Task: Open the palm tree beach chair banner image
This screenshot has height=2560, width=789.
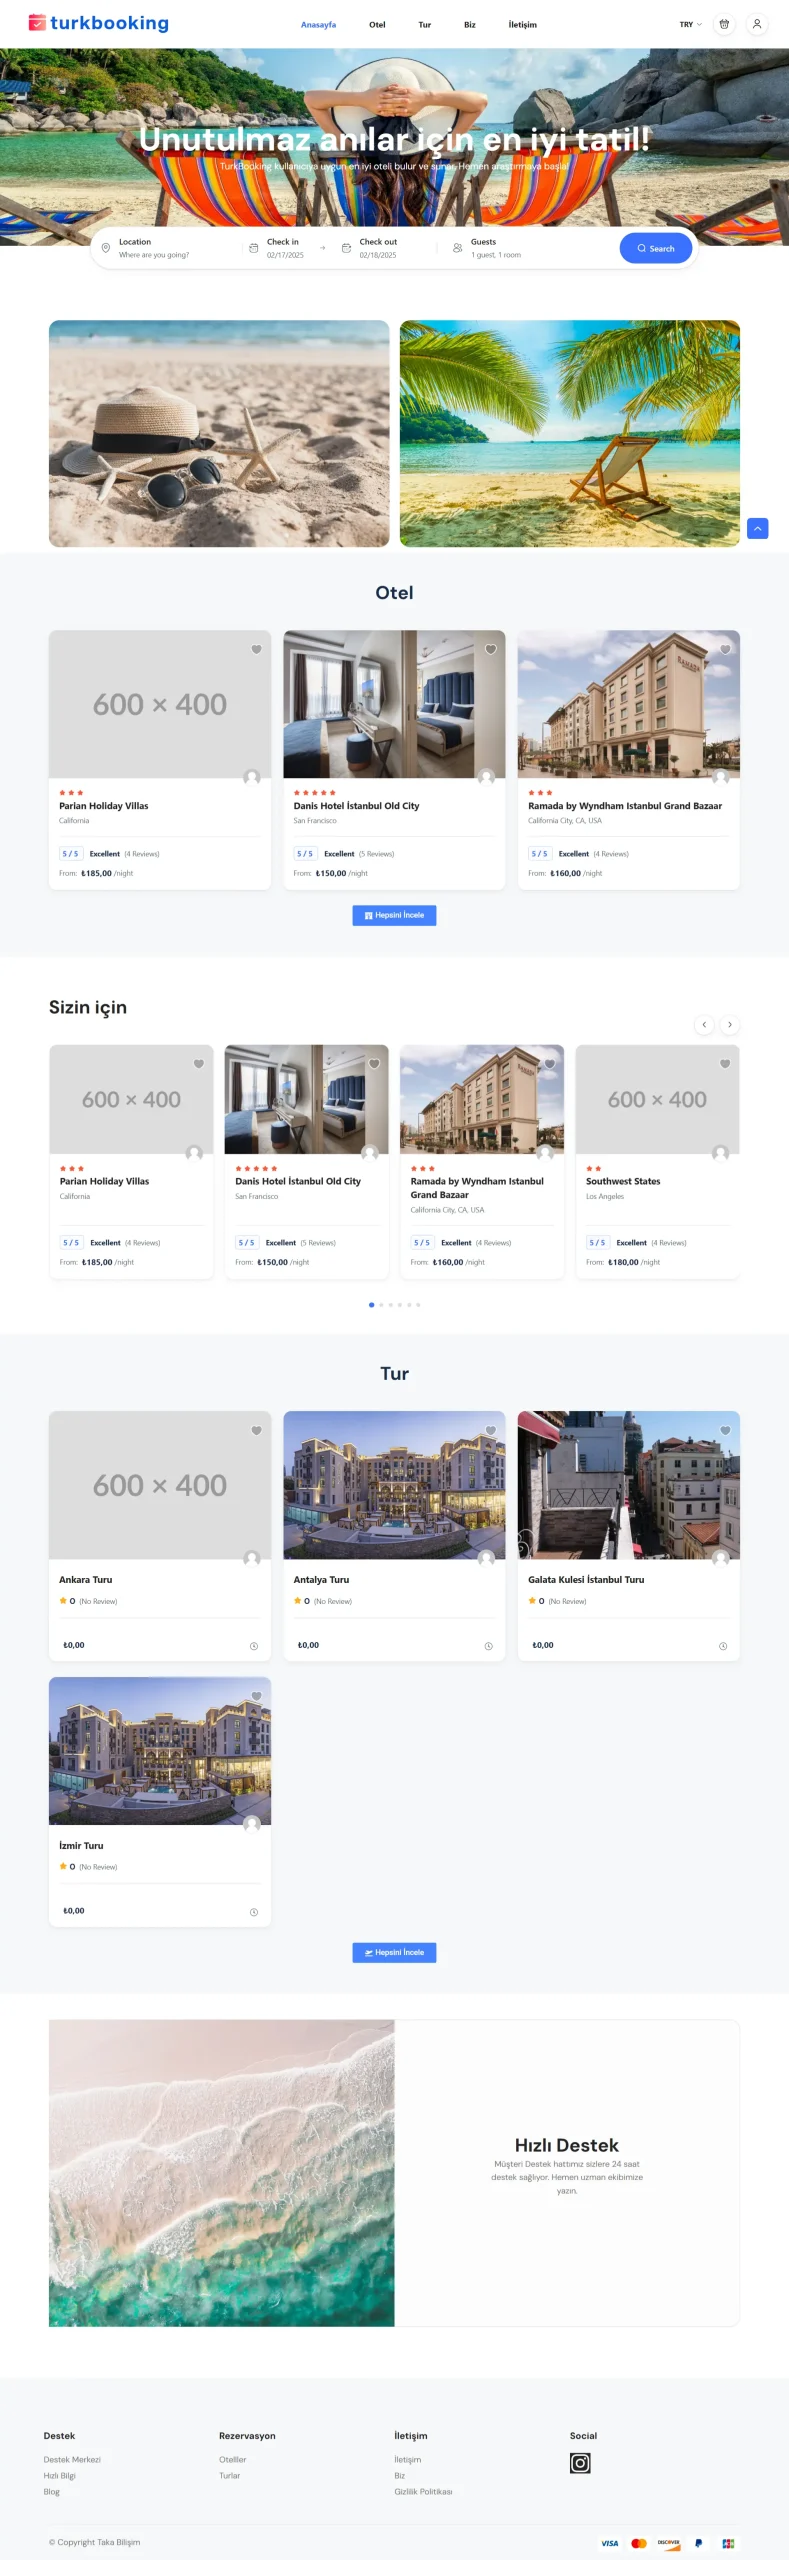Action: tap(570, 433)
